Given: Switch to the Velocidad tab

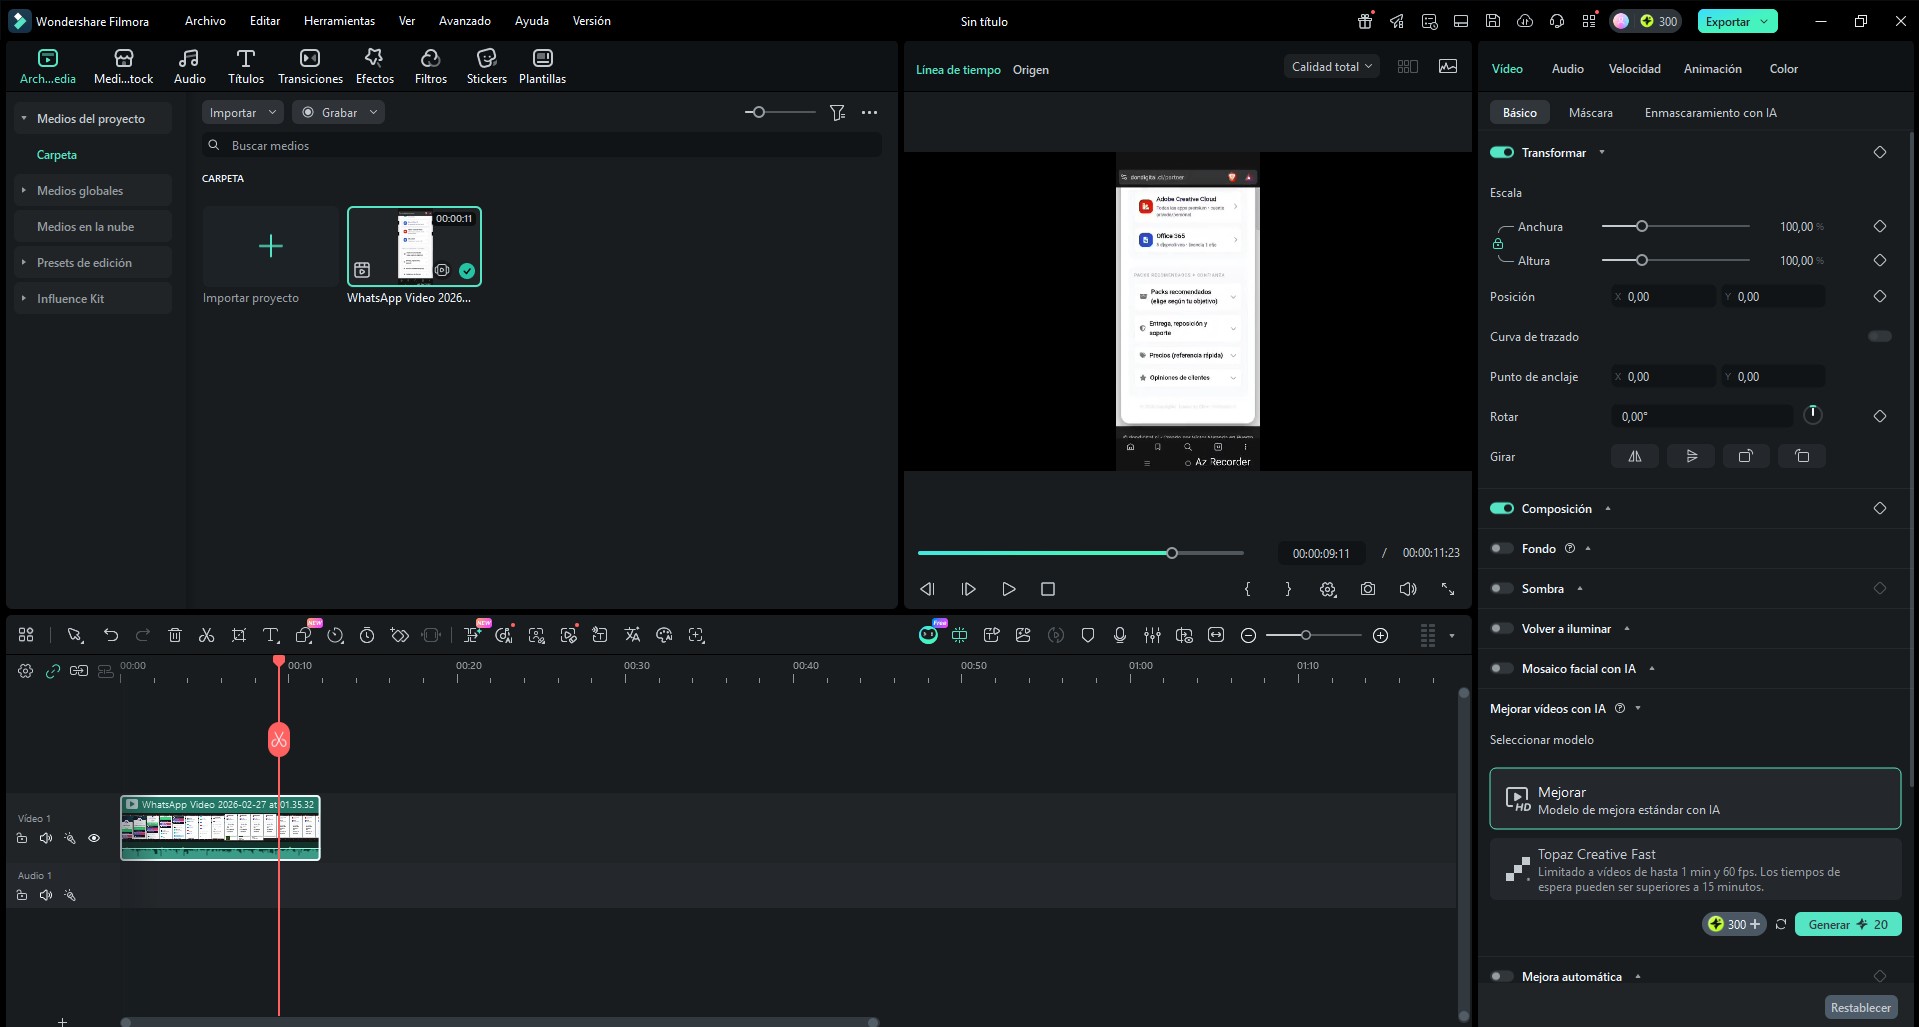Looking at the screenshot, I should [x=1634, y=69].
